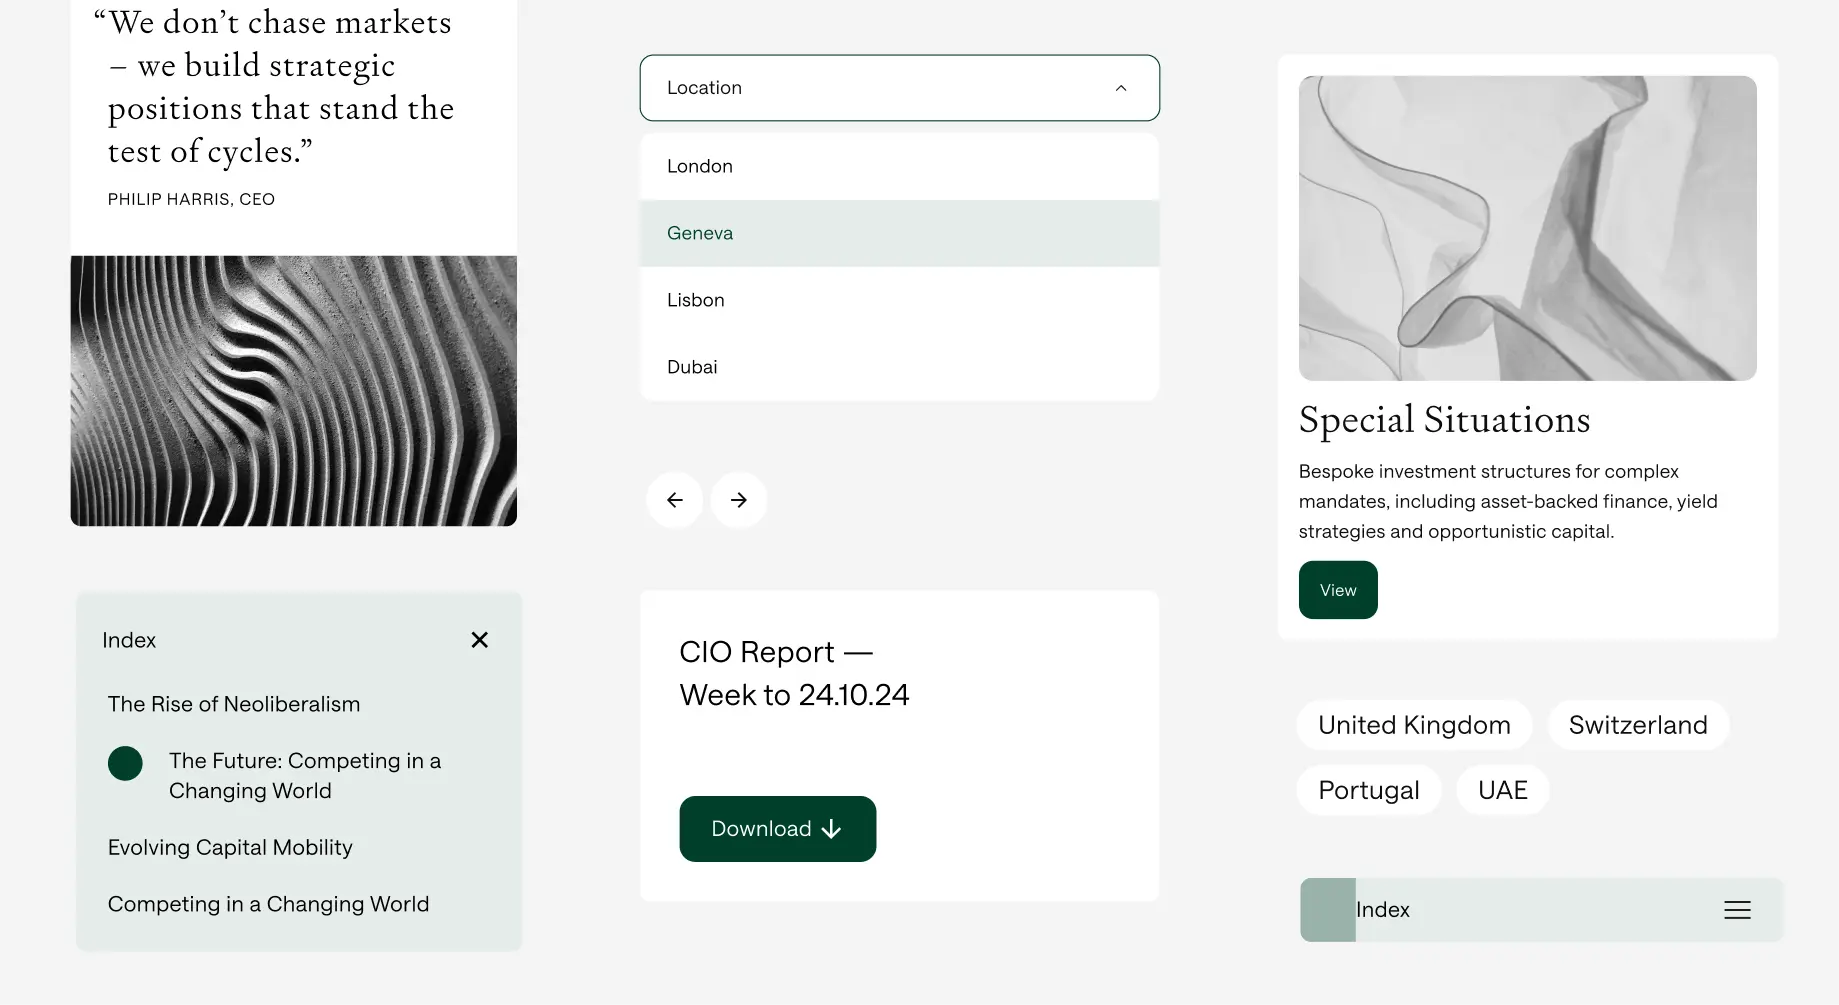Click the previous arrow button
Image resolution: width=1839 pixels, height=1005 pixels.
pyautogui.click(x=675, y=500)
